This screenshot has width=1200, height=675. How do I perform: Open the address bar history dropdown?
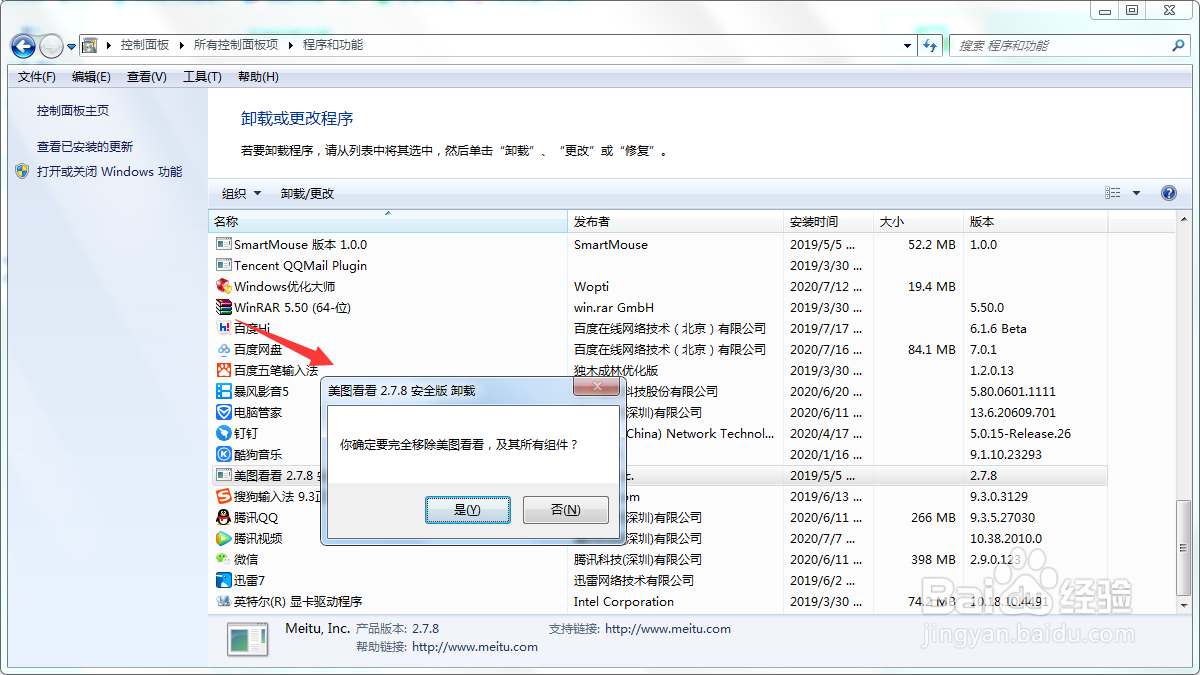tap(907, 46)
